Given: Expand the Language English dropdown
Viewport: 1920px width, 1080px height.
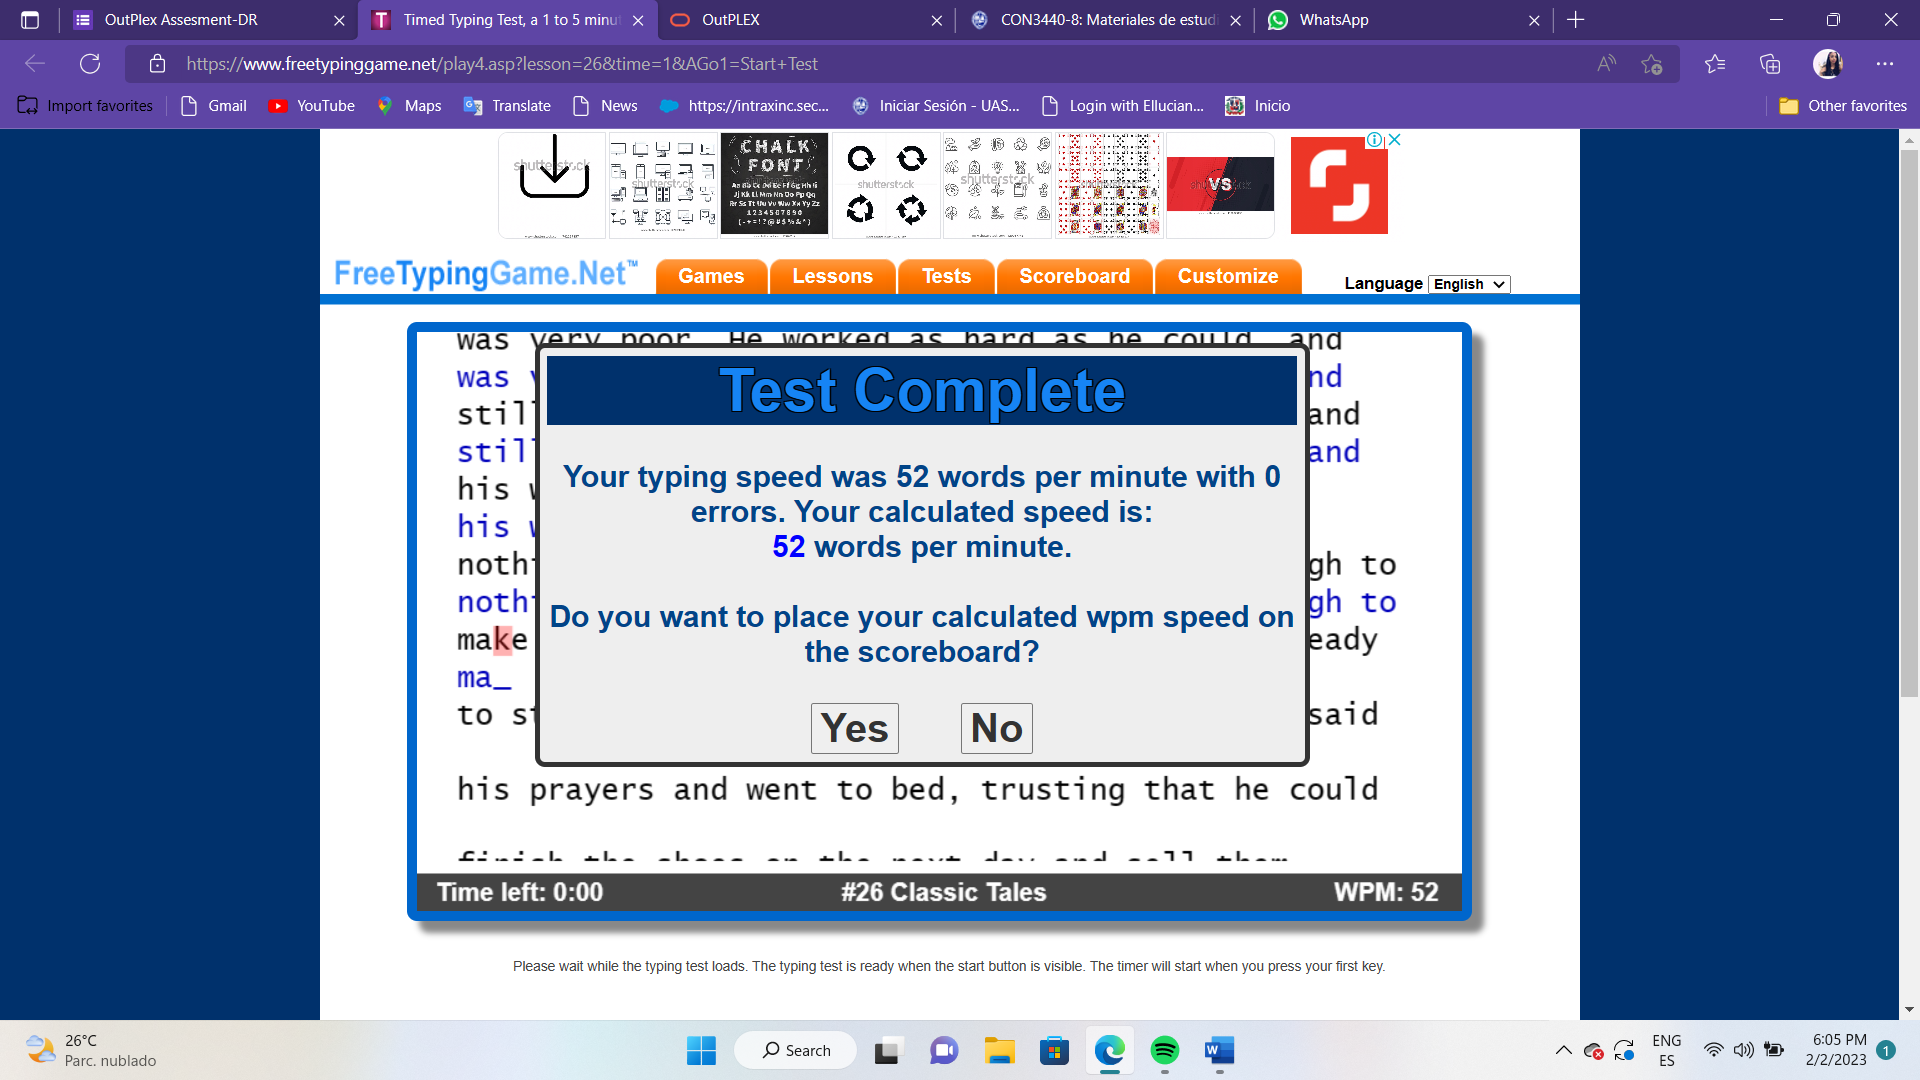Looking at the screenshot, I should tap(1468, 284).
